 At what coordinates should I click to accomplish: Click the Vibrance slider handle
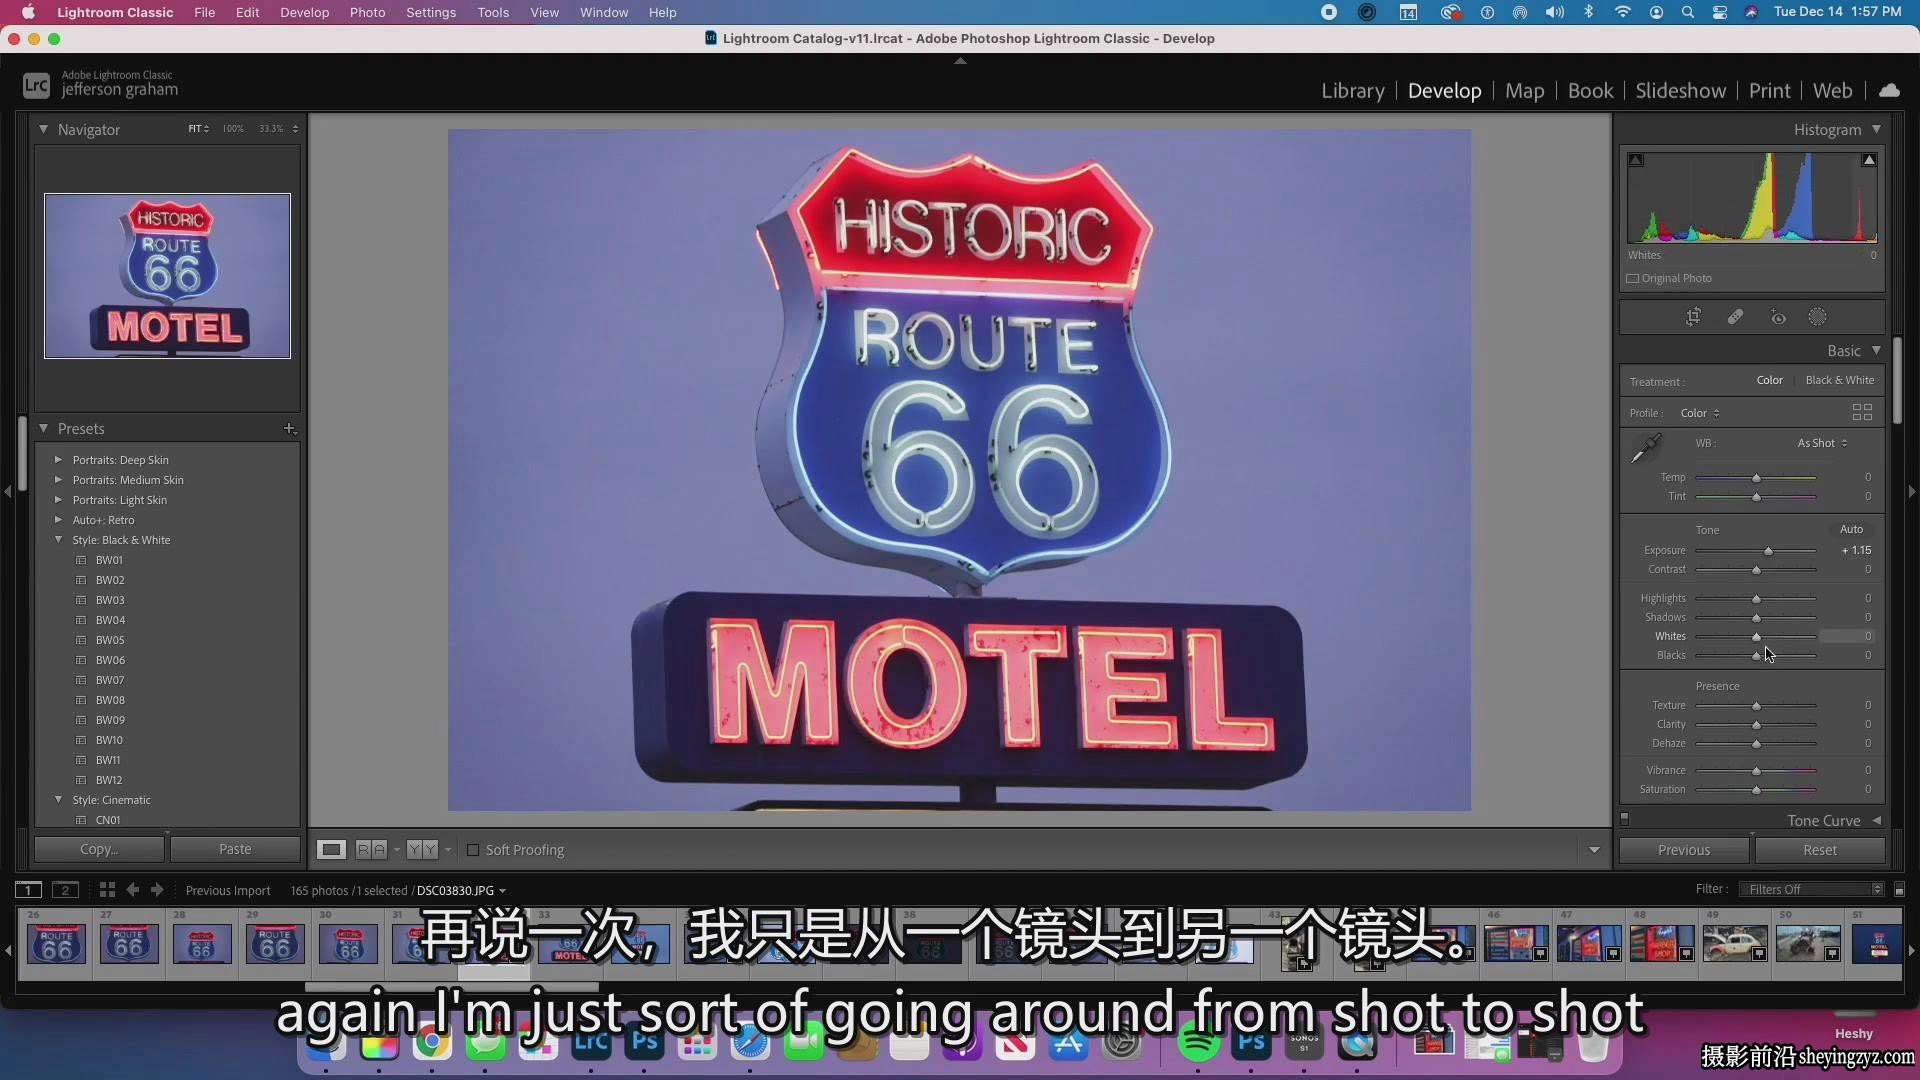pos(1756,771)
